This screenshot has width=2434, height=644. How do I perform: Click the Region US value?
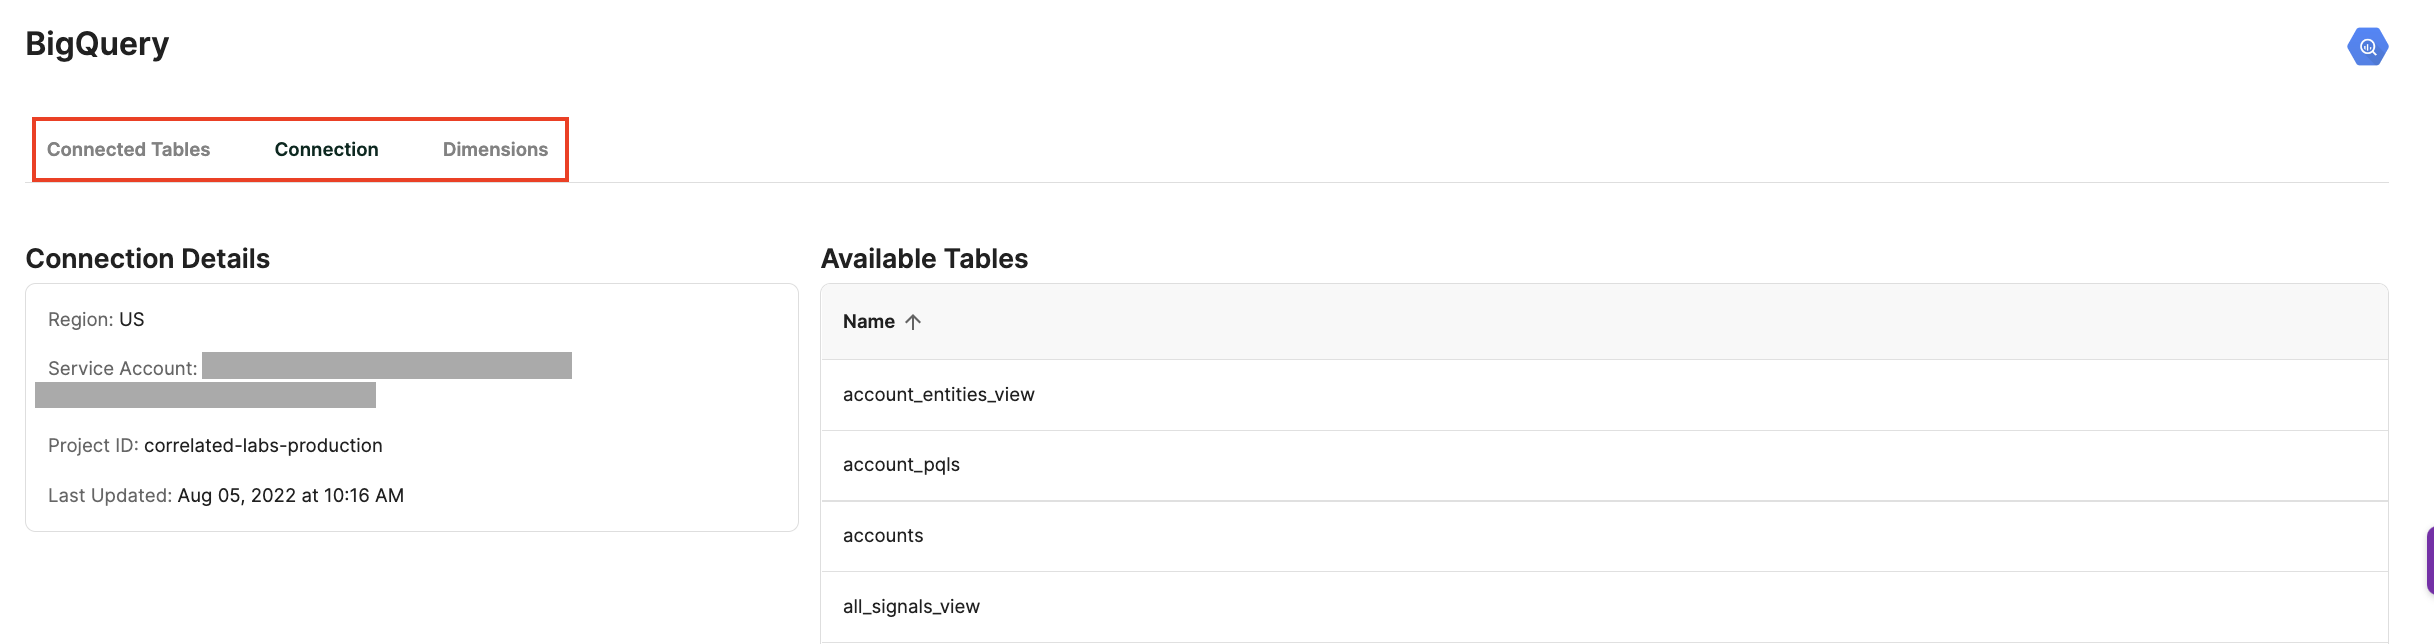(x=132, y=319)
